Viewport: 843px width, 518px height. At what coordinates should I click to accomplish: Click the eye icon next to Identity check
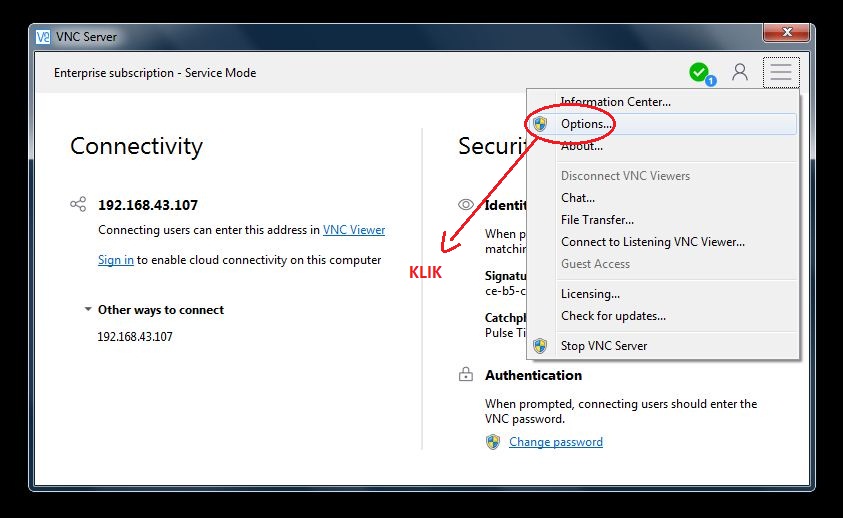pyautogui.click(x=466, y=204)
